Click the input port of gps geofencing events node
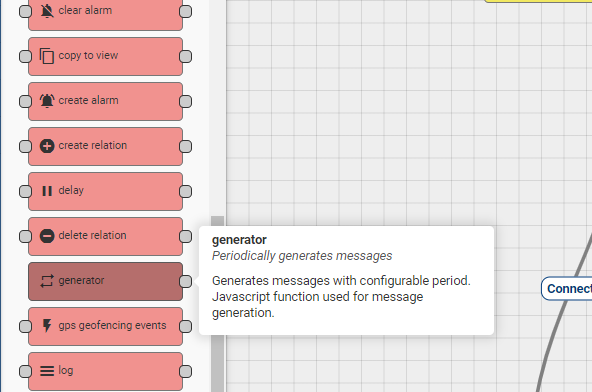 tap(25, 326)
